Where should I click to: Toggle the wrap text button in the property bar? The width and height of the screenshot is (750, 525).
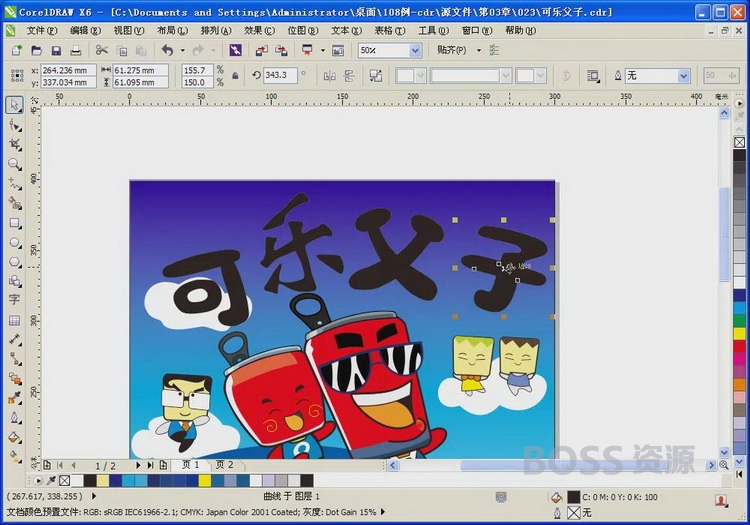pyautogui.click(x=593, y=76)
